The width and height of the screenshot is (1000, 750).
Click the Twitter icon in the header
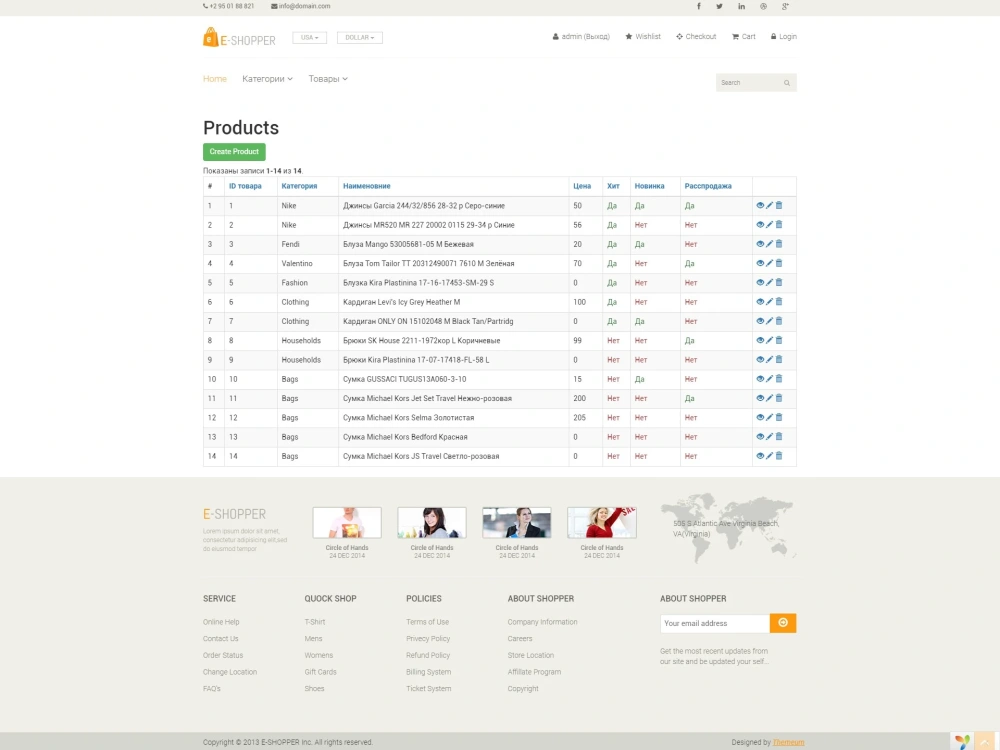pyautogui.click(x=717, y=7)
